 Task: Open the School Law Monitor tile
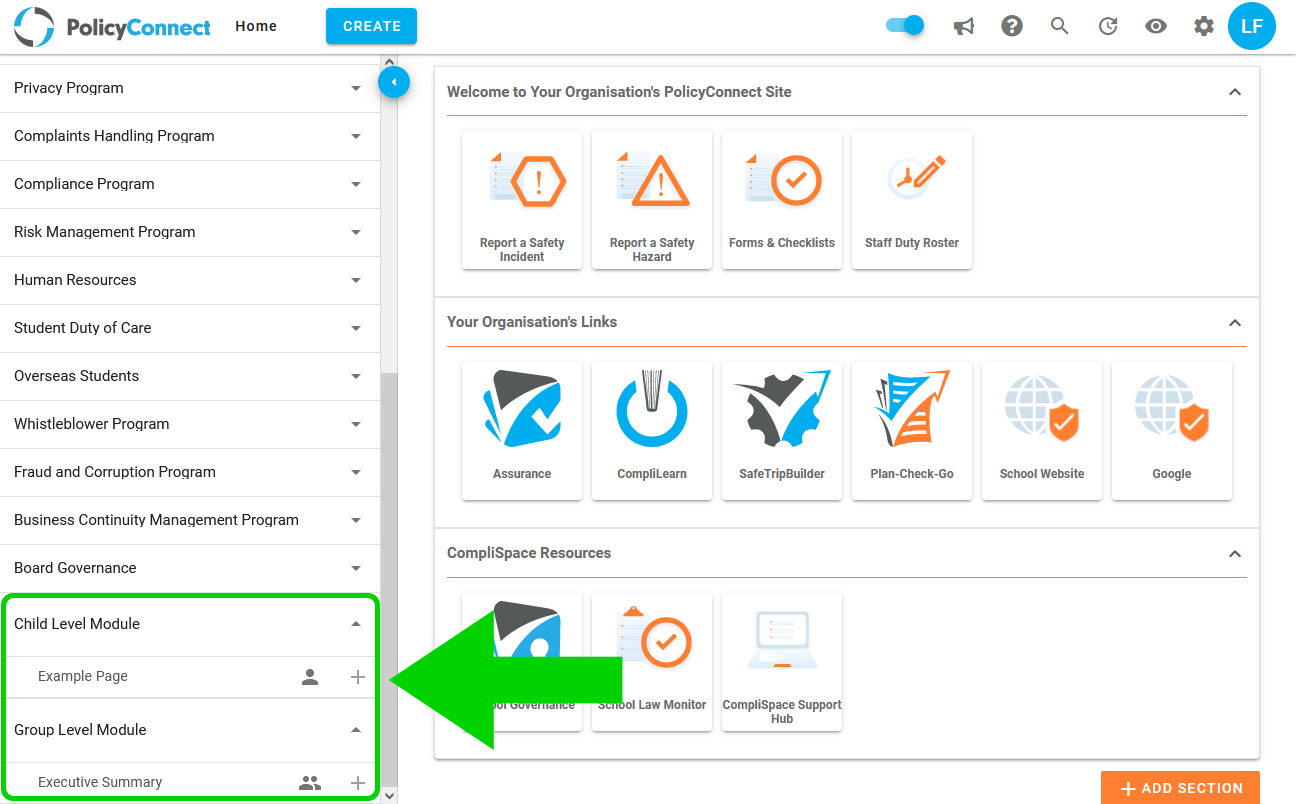pyautogui.click(x=652, y=662)
